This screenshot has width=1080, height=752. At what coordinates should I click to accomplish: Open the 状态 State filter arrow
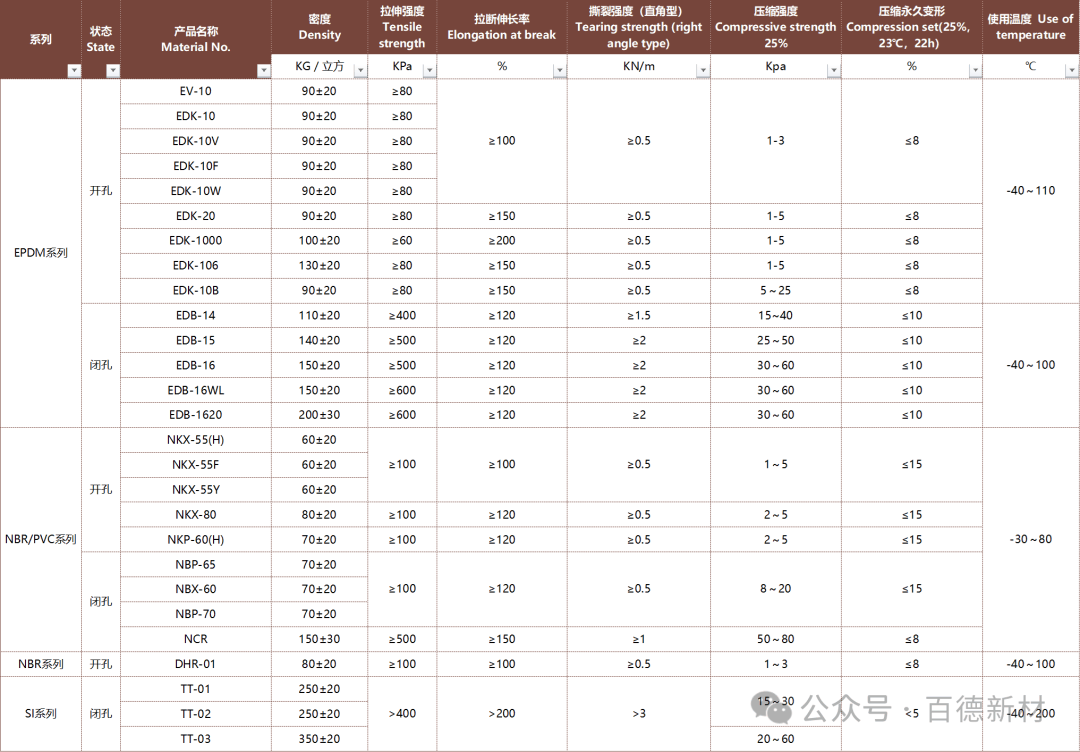(113, 70)
